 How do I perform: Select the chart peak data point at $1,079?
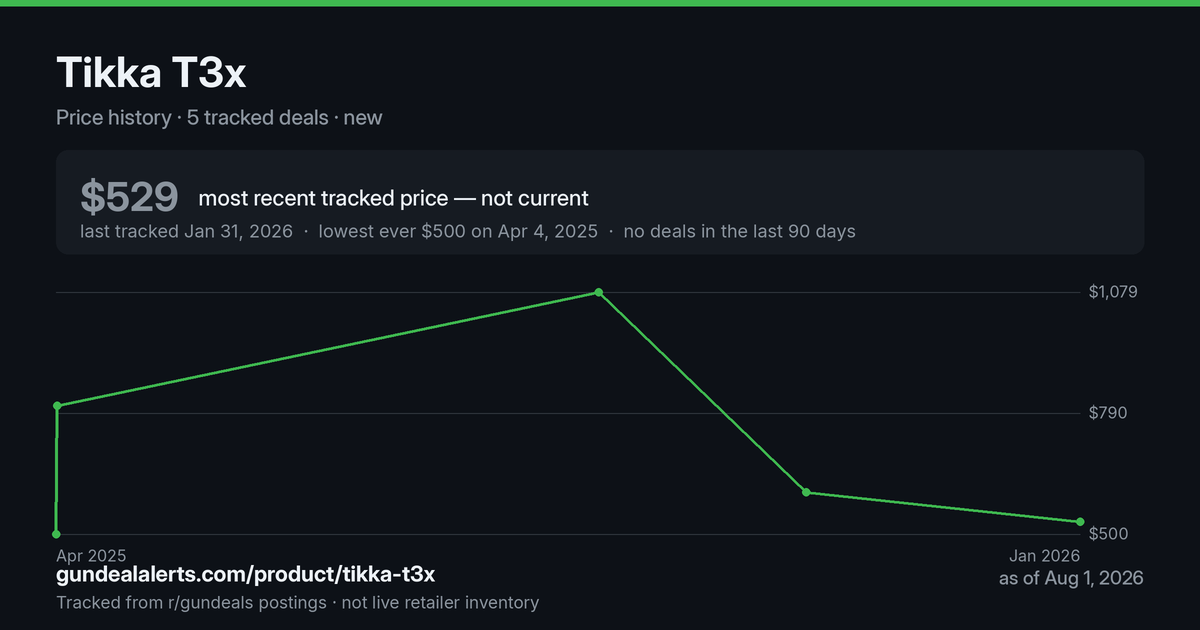(x=598, y=292)
